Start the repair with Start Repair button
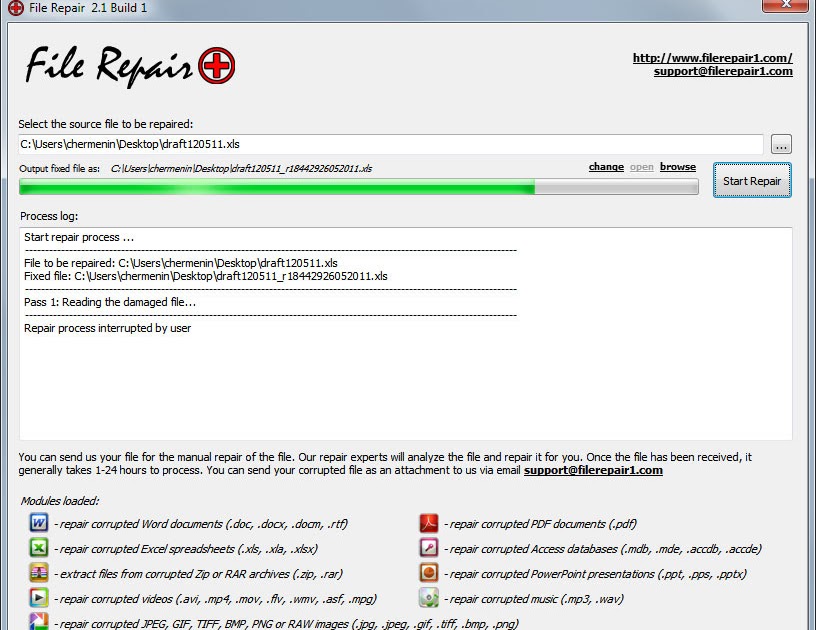 752,181
